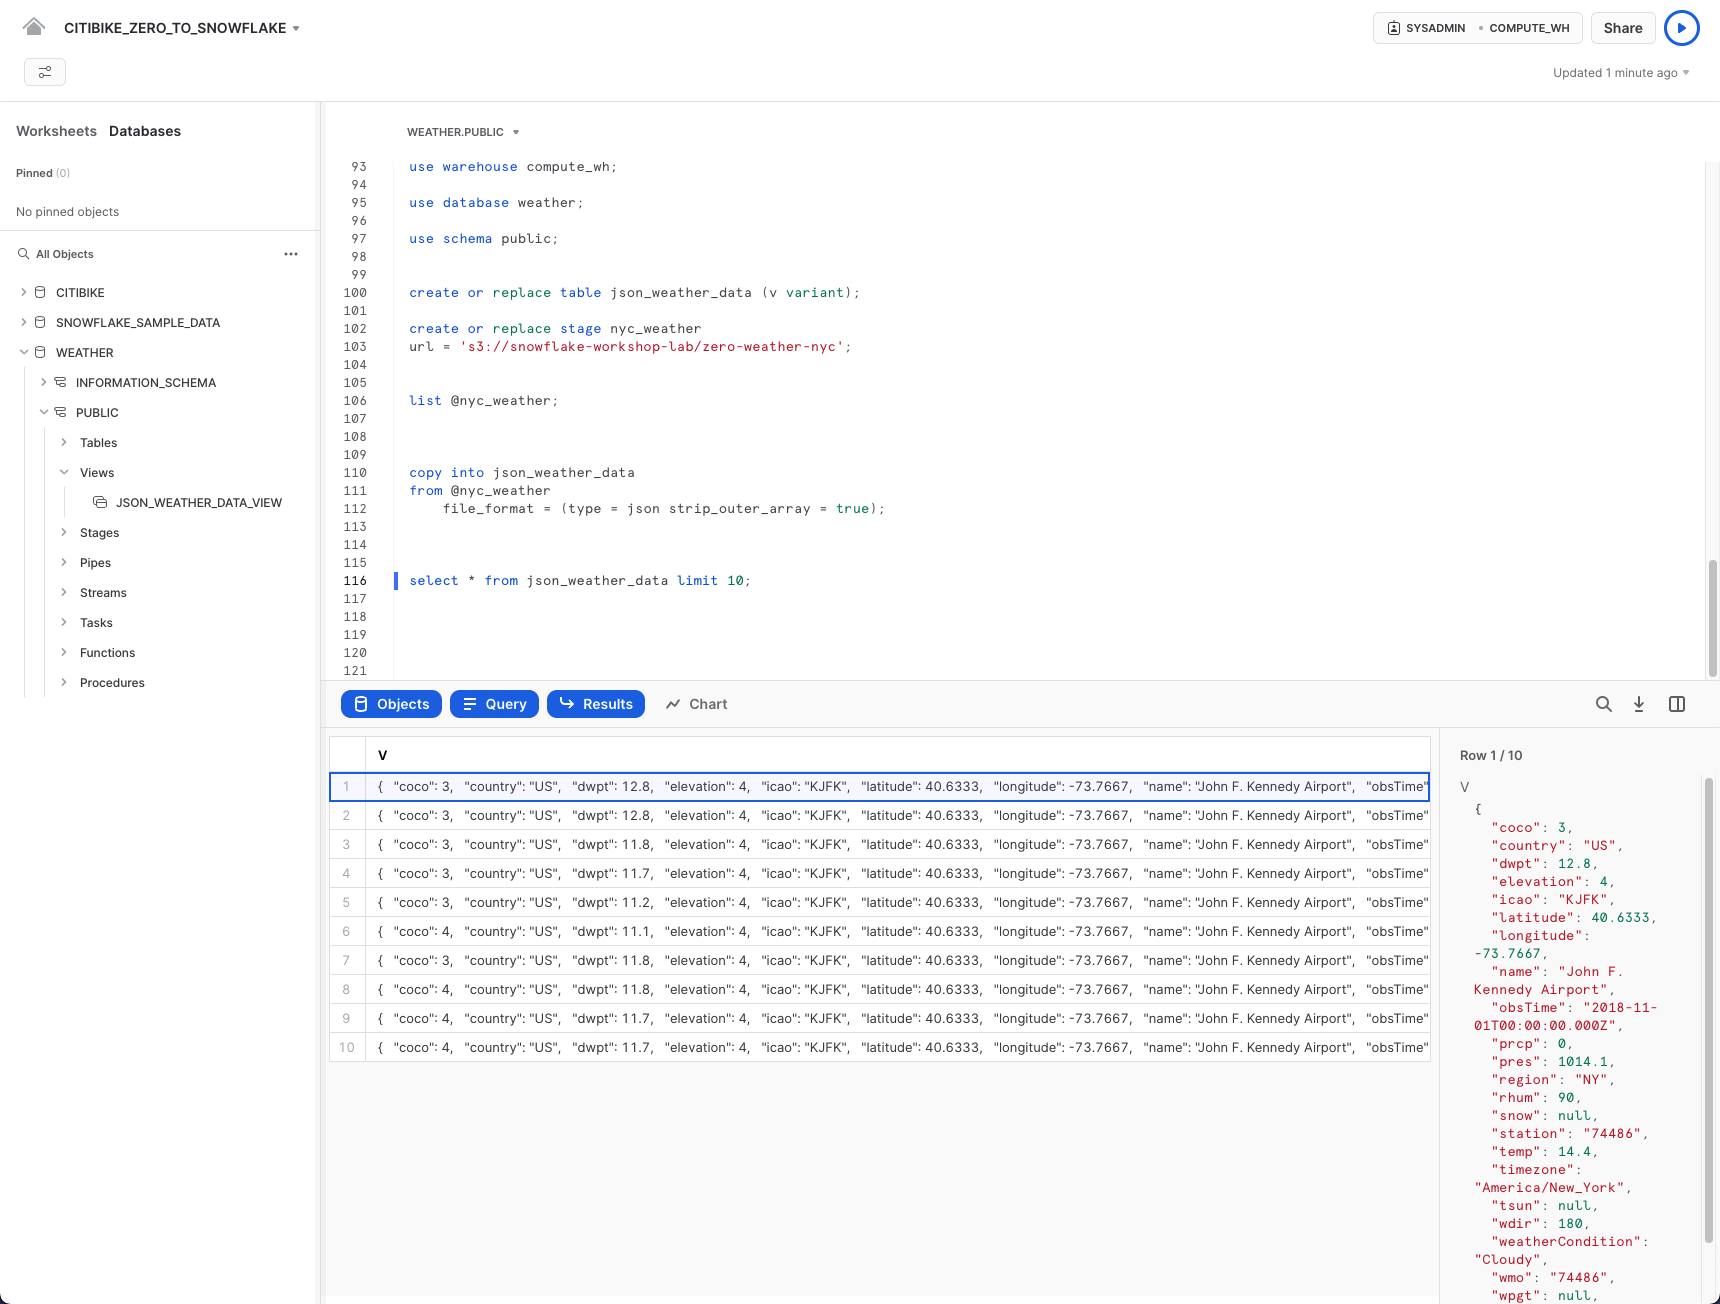Select the JSON_WEATHER_DATA_VIEW view
This screenshot has width=1720, height=1304.
(198, 502)
